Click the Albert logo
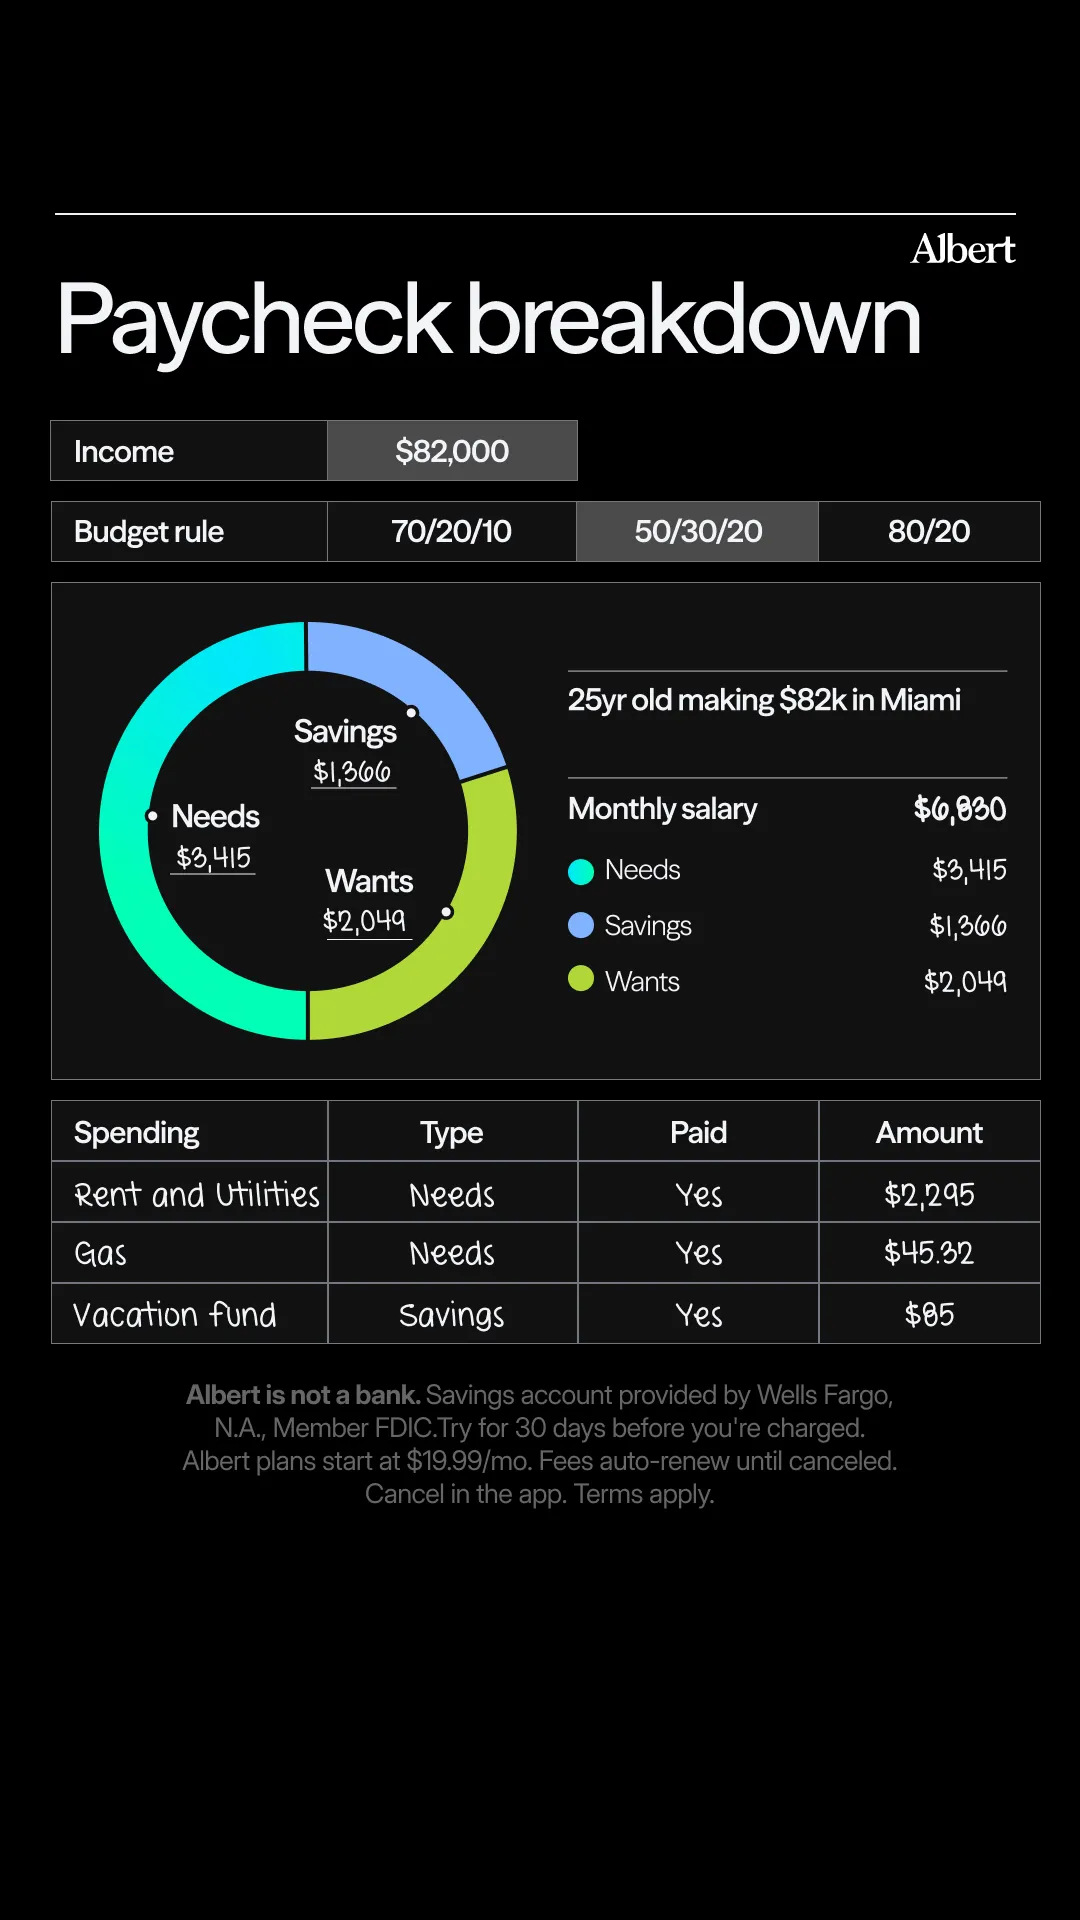1080x1920 pixels. tap(962, 249)
